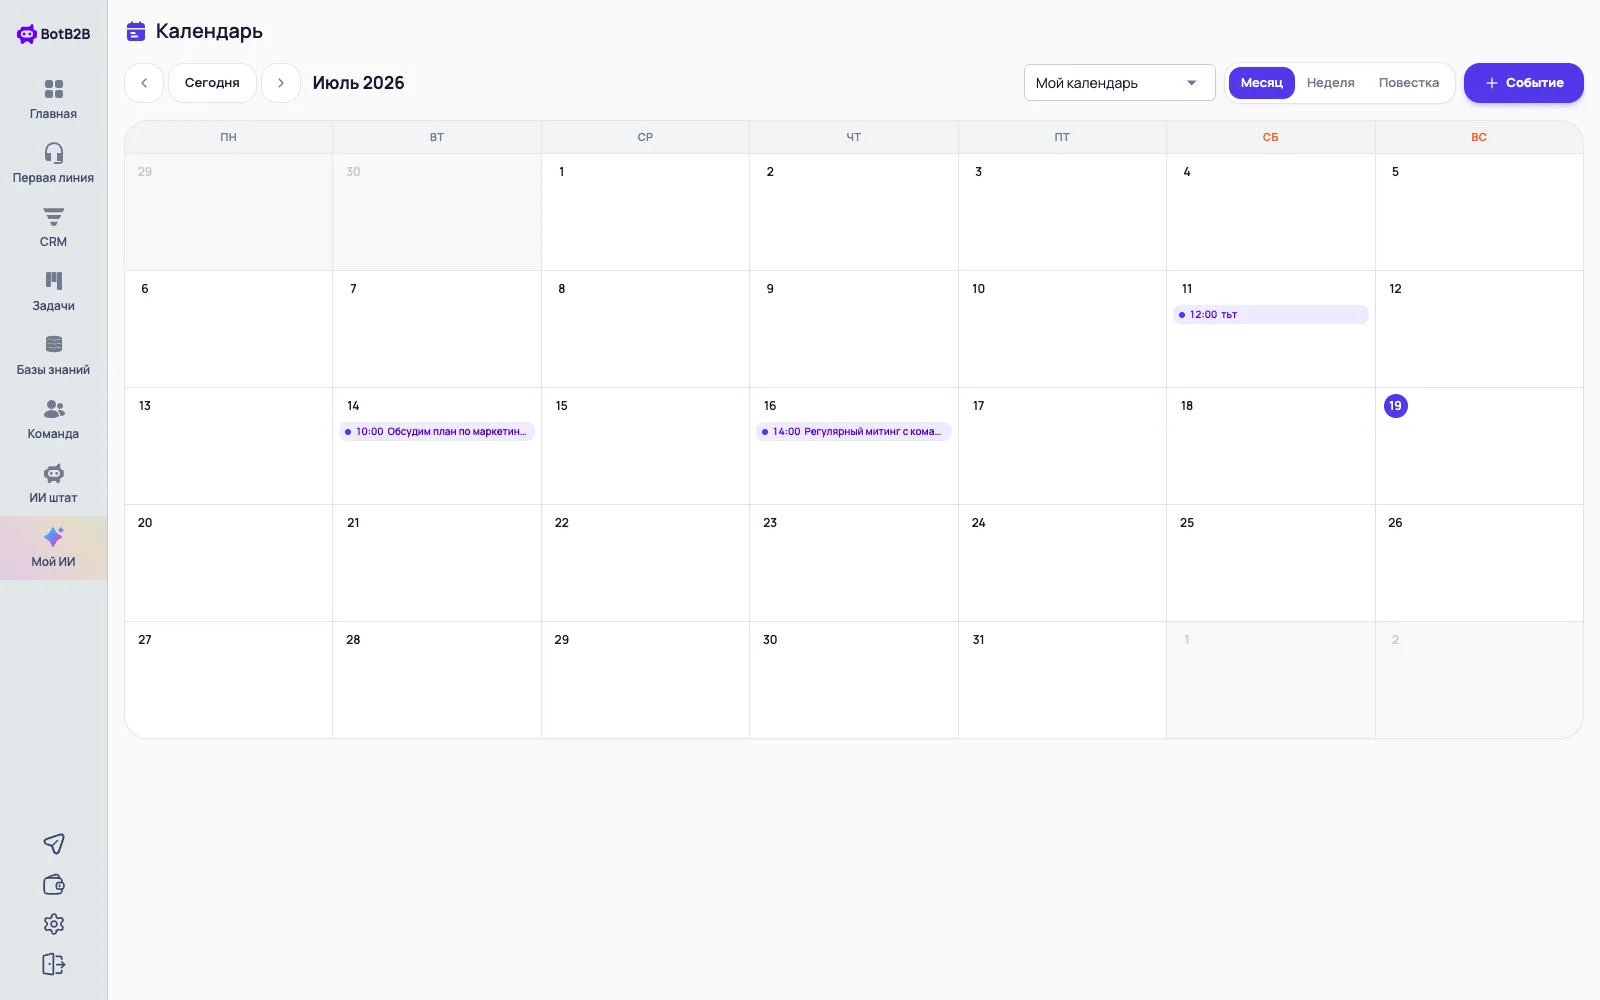Click the Сегодня button
1600x1000 pixels.
pos(212,83)
